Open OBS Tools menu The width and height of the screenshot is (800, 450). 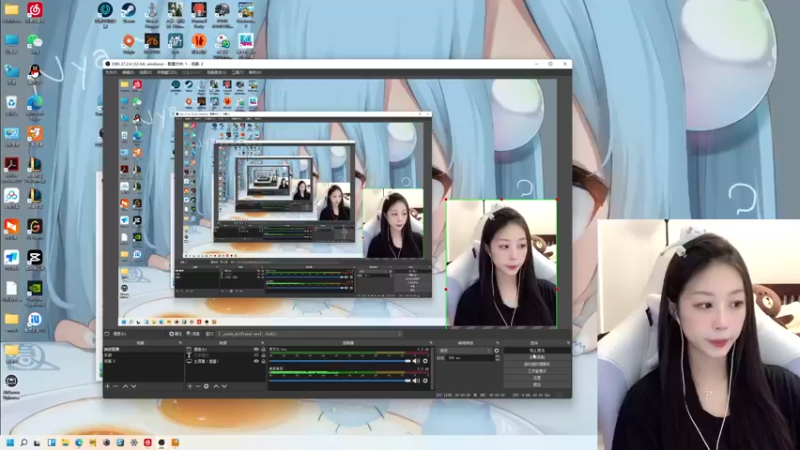(237, 72)
